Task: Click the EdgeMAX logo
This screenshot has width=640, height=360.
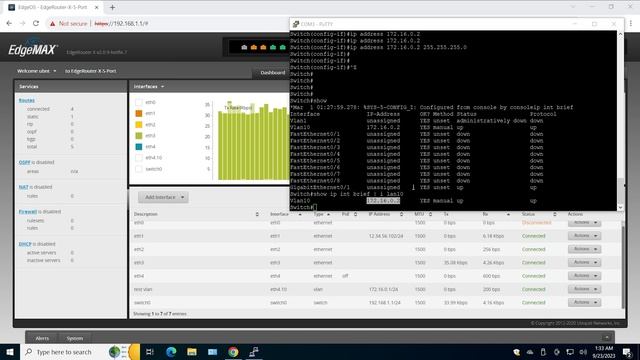Action: click(x=32, y=49)
